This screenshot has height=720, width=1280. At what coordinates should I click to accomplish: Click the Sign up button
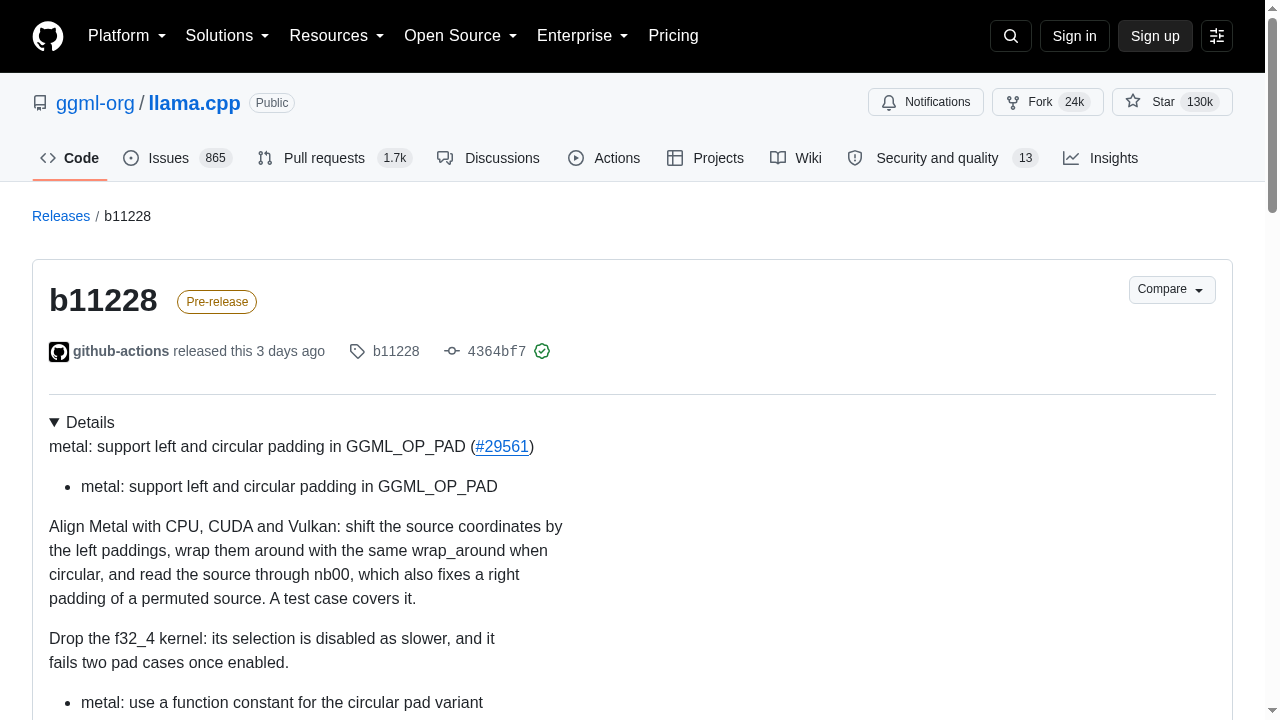pos(1155,36)
